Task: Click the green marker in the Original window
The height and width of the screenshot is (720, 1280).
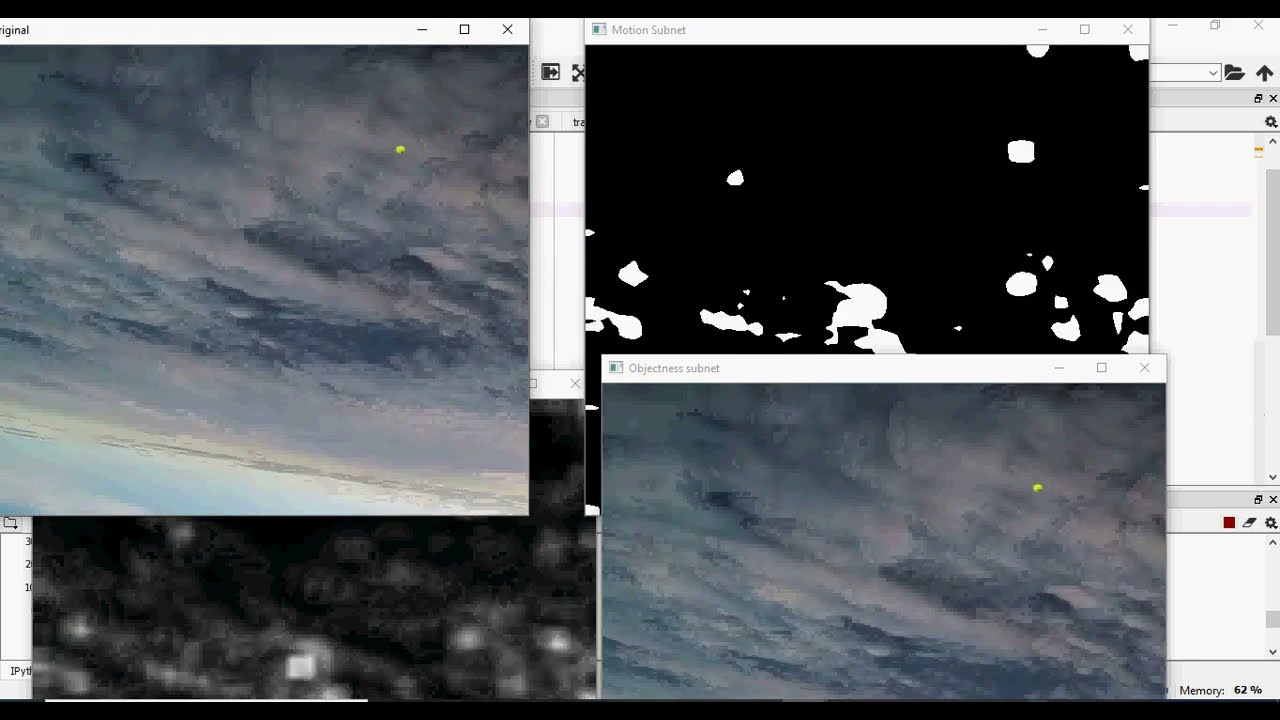Action: point(400,150)
